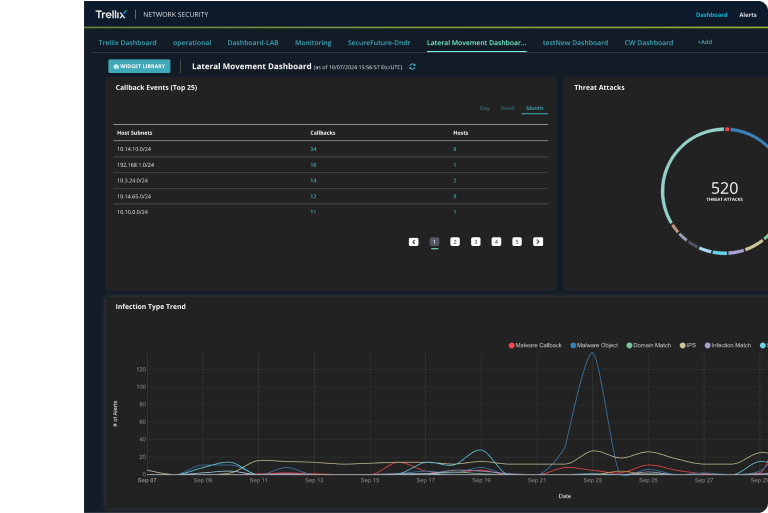Click the 10.14.65.0/24 subnet cell
The image size is (768, 513).
[x=134, y=196]
